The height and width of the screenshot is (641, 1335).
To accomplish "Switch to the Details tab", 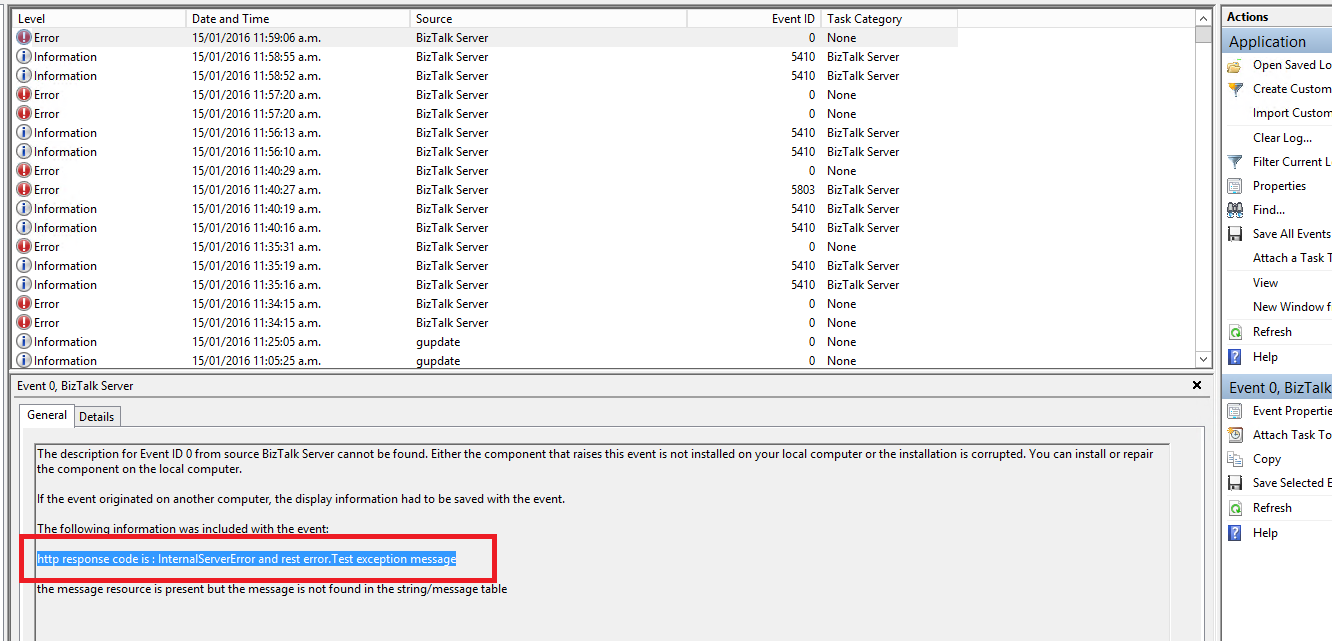I will point(97,416).
